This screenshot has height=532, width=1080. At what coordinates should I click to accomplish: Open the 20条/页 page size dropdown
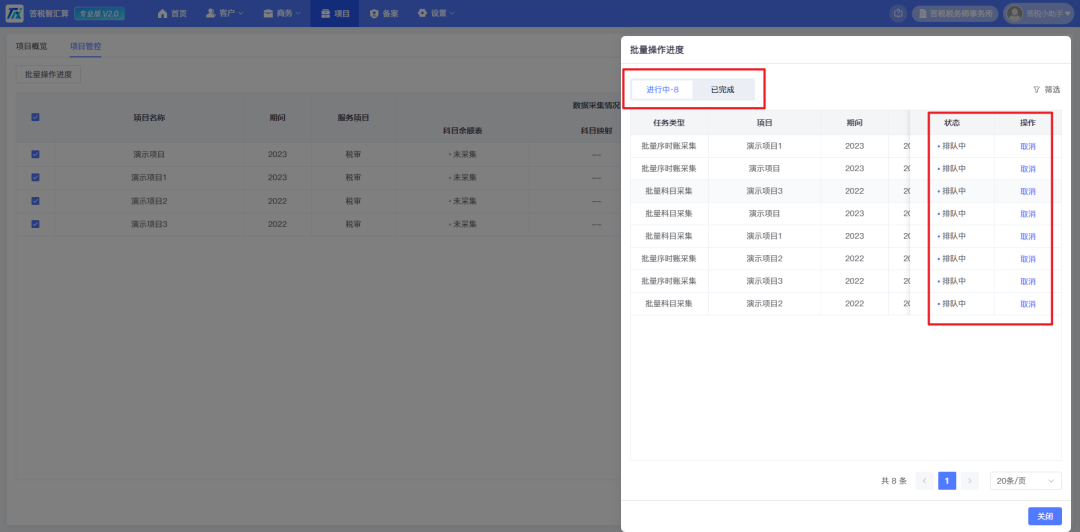[x=1026, y=481]
